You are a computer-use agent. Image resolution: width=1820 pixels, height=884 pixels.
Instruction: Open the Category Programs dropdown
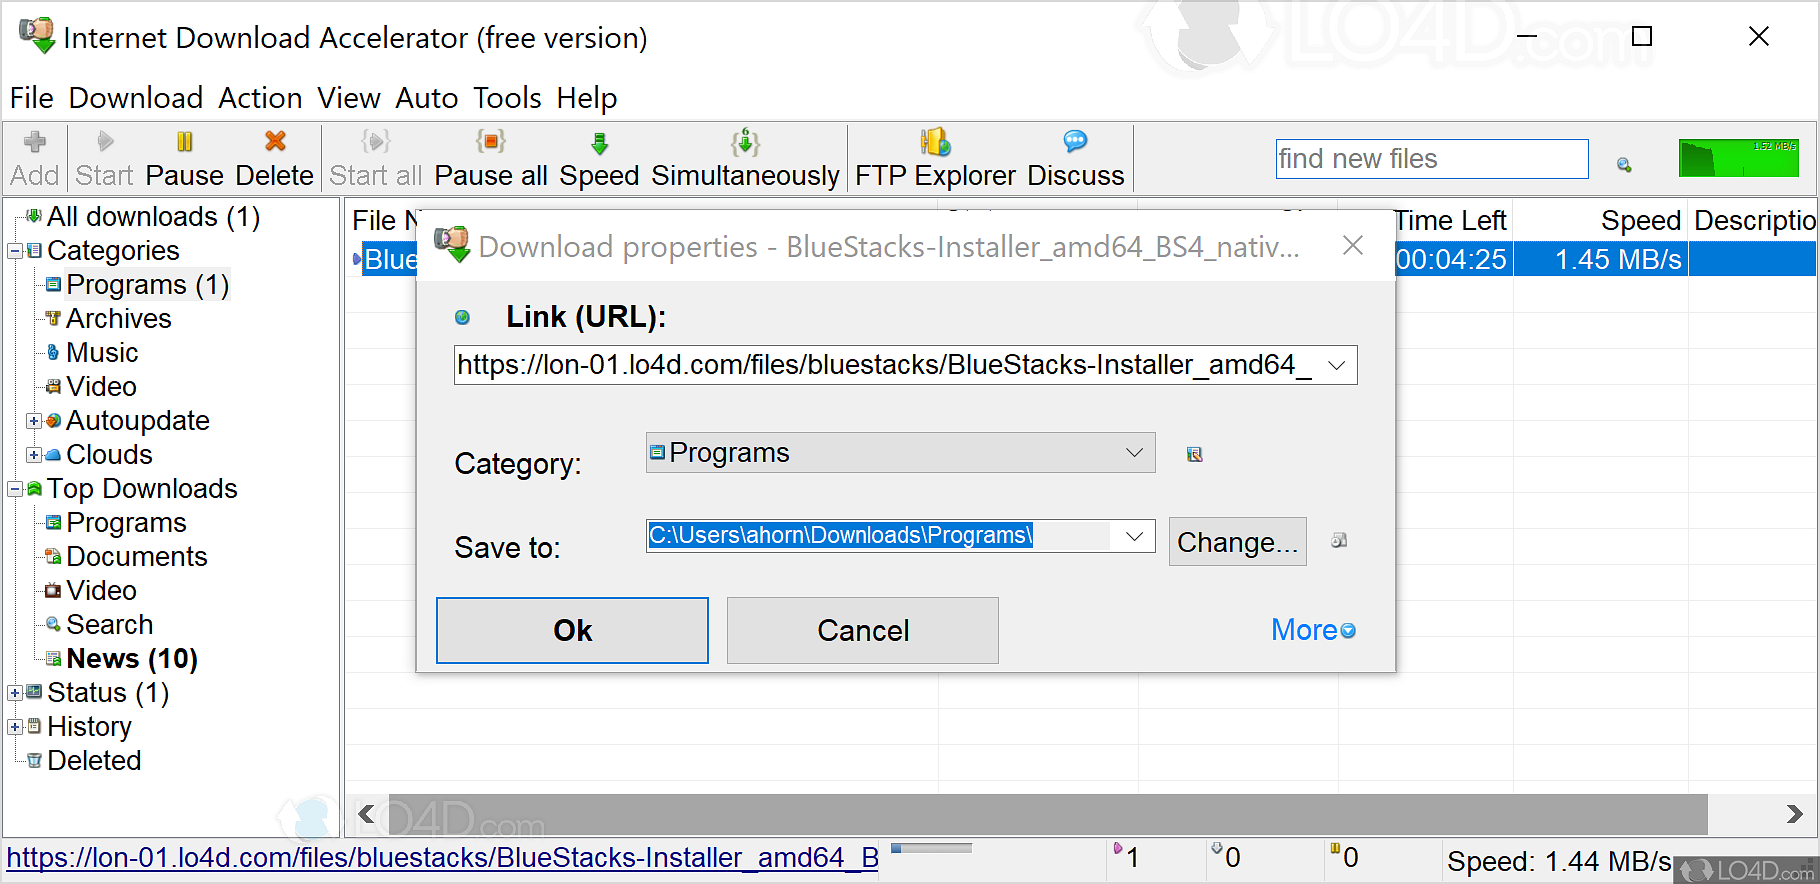1134,453
